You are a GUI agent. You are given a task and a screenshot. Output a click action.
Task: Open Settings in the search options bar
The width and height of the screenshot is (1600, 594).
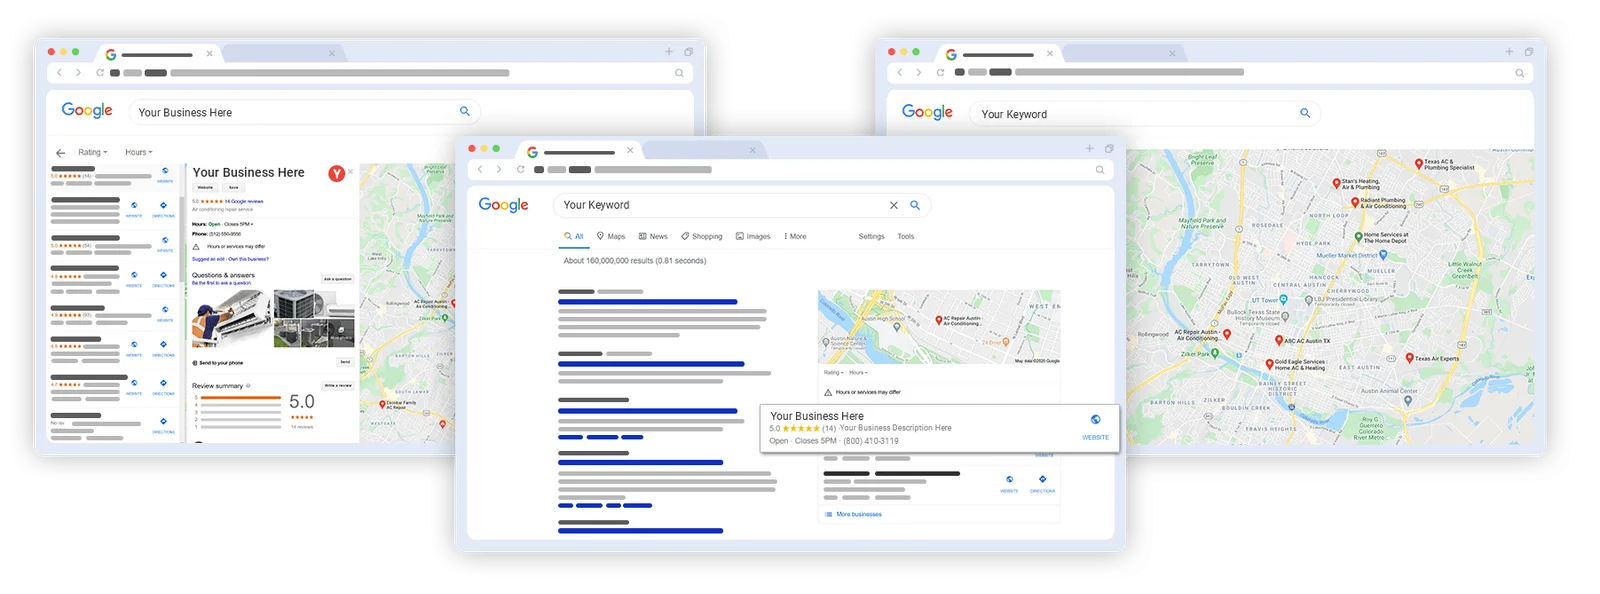[x=871, y=237]
